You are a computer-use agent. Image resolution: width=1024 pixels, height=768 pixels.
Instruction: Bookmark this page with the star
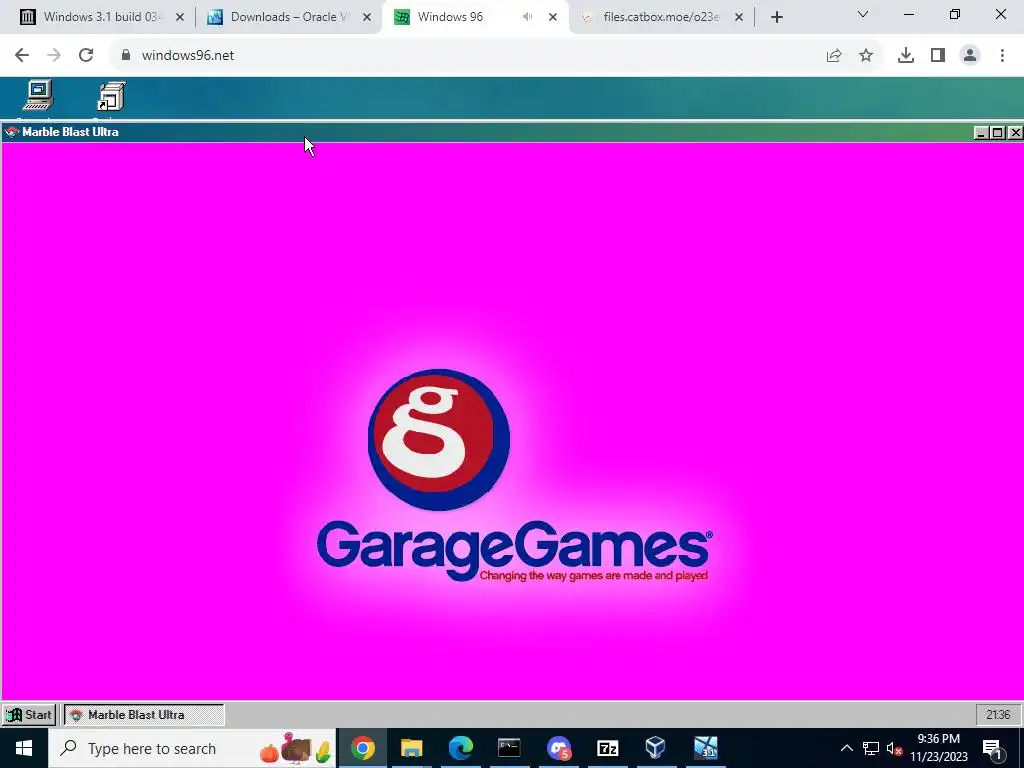pyautogui.click(x=866, y=55)
